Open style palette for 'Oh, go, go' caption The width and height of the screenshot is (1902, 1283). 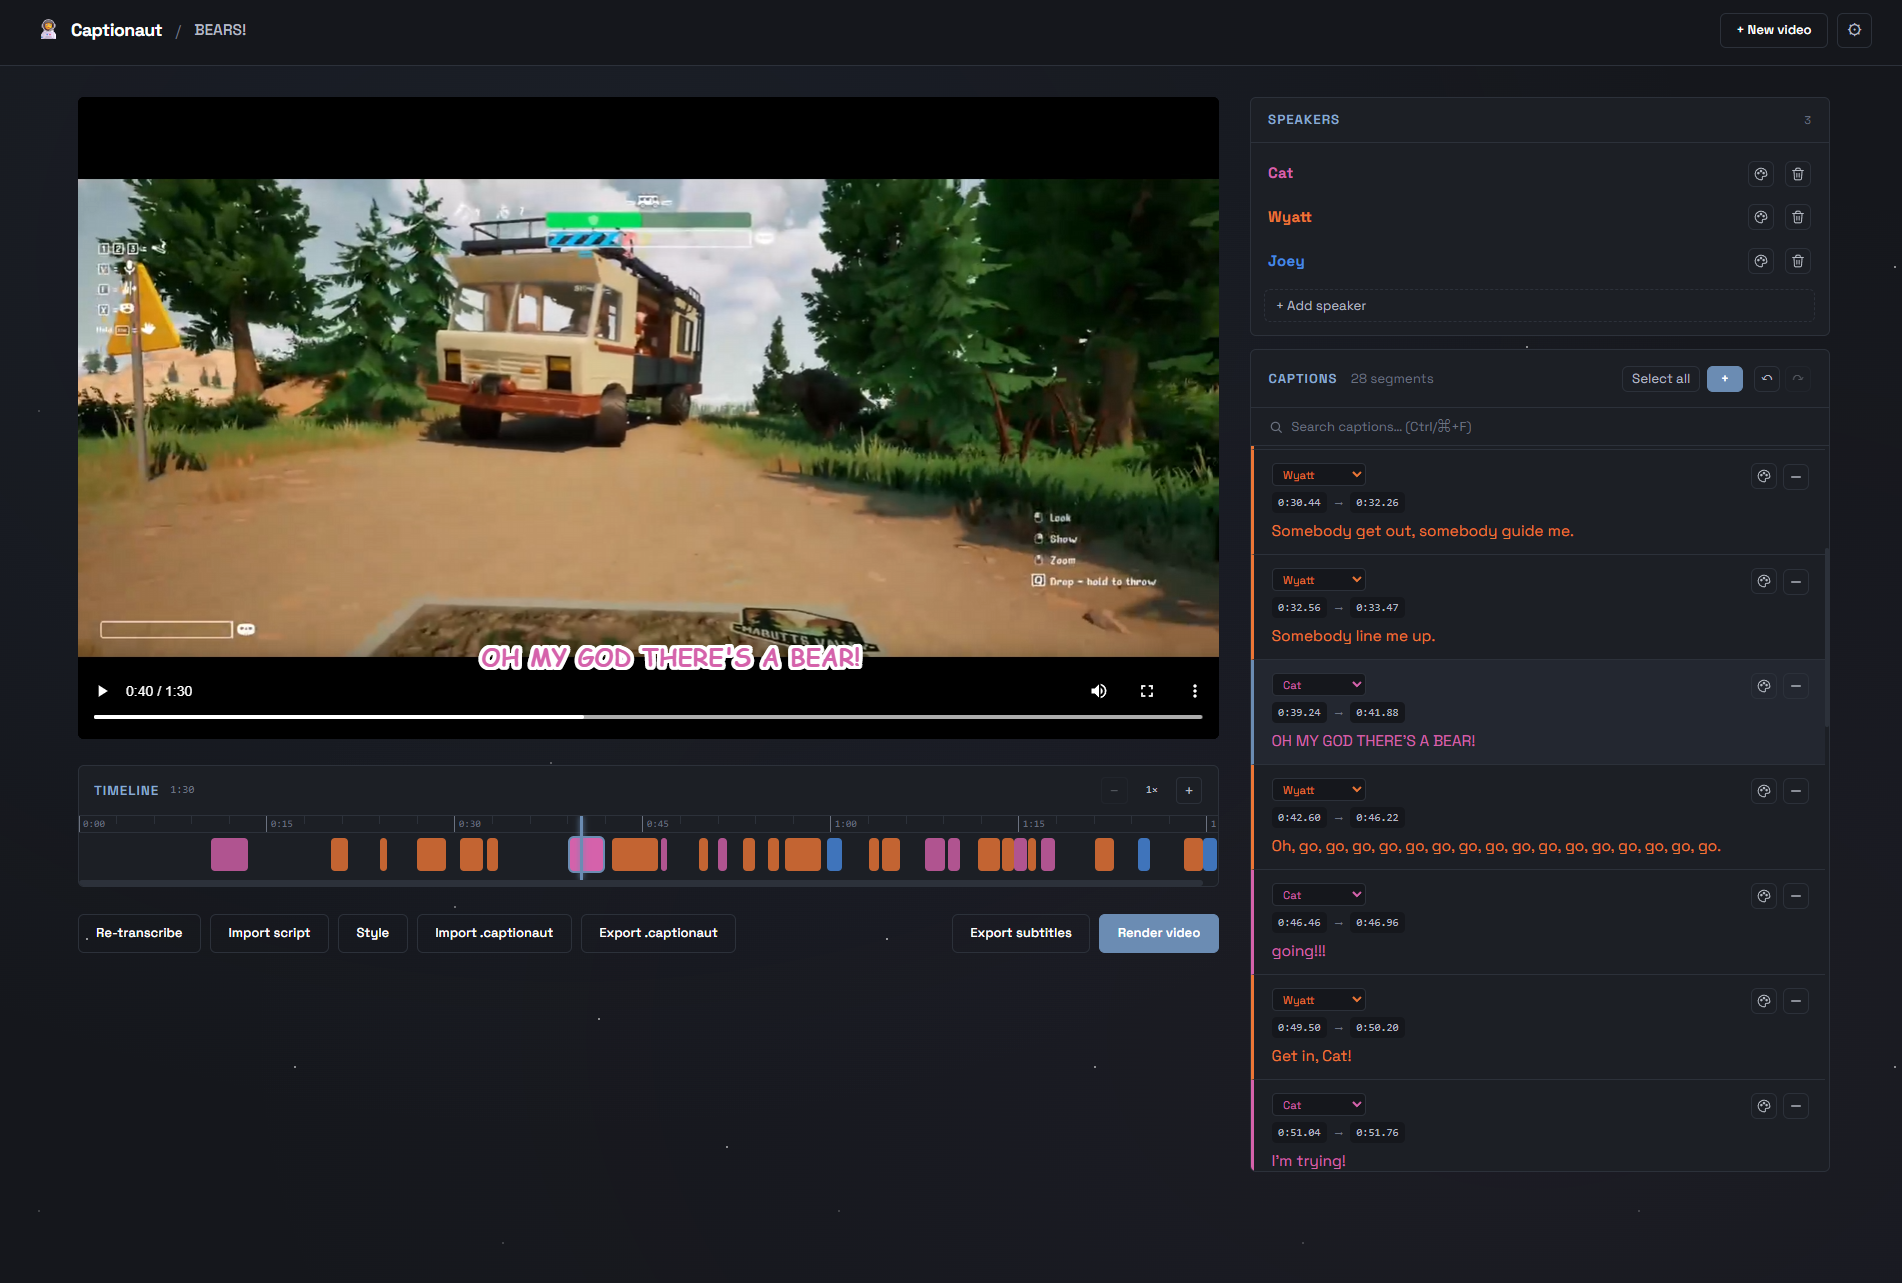(x=1764, y=792)
